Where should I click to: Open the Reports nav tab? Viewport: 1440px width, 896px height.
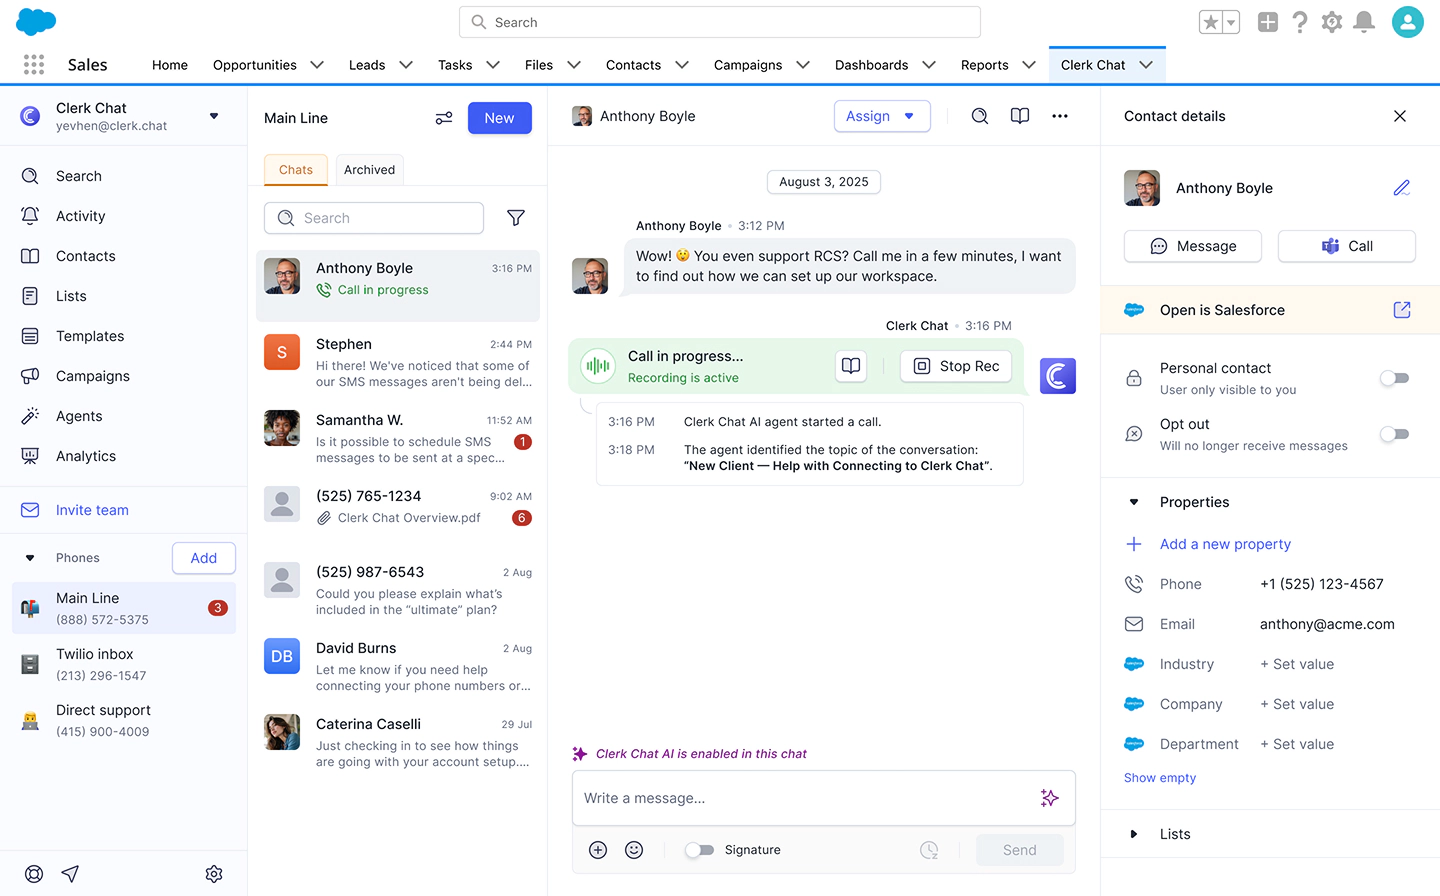click(x=985, y=65)
